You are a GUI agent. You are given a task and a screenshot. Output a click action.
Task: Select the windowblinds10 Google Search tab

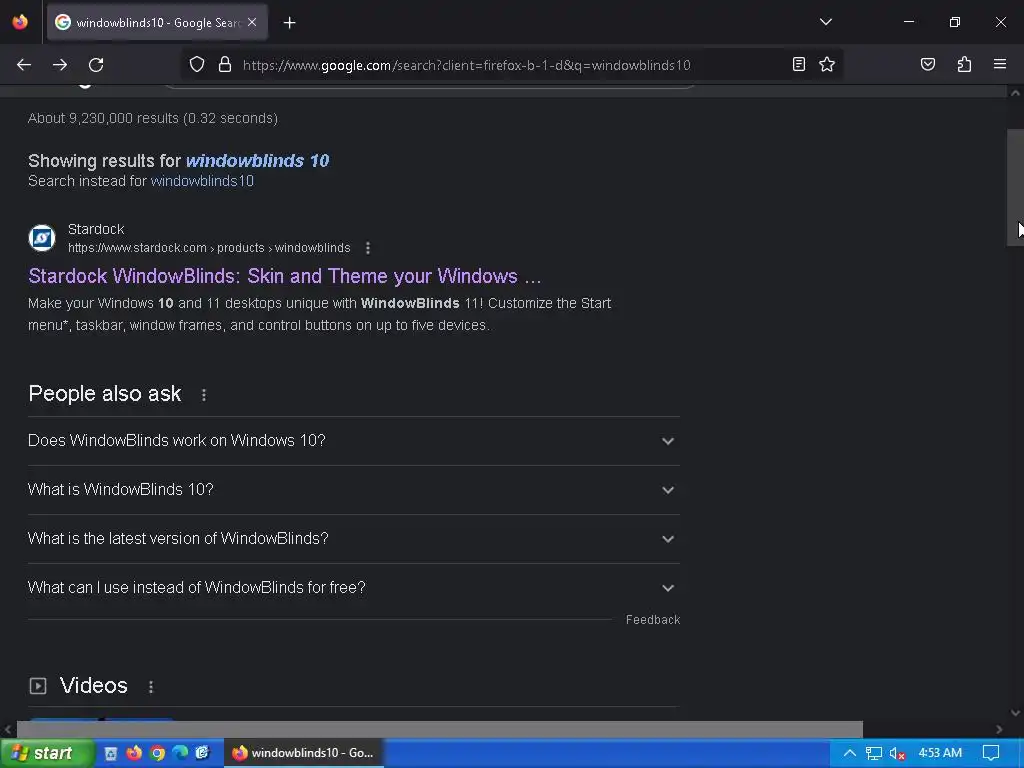tap(157, 23)
